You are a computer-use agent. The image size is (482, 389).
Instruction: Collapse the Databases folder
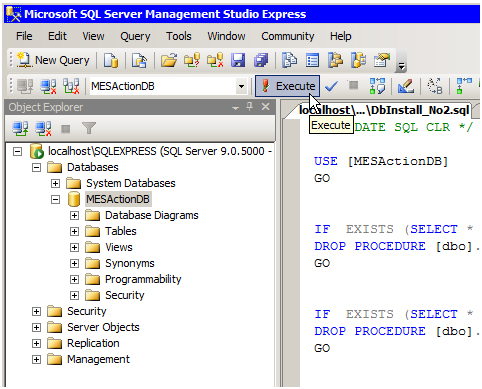[x=36, y=168]
